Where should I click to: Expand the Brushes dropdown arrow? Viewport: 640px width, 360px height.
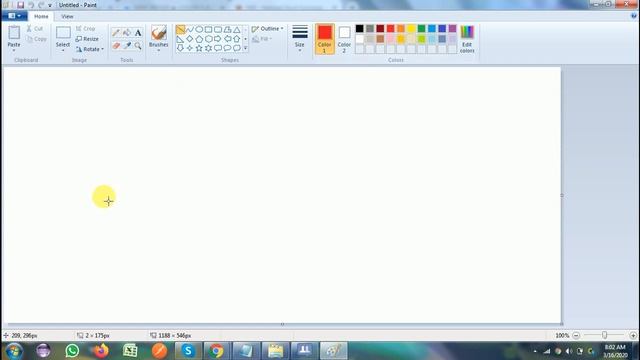click(159, 50)
